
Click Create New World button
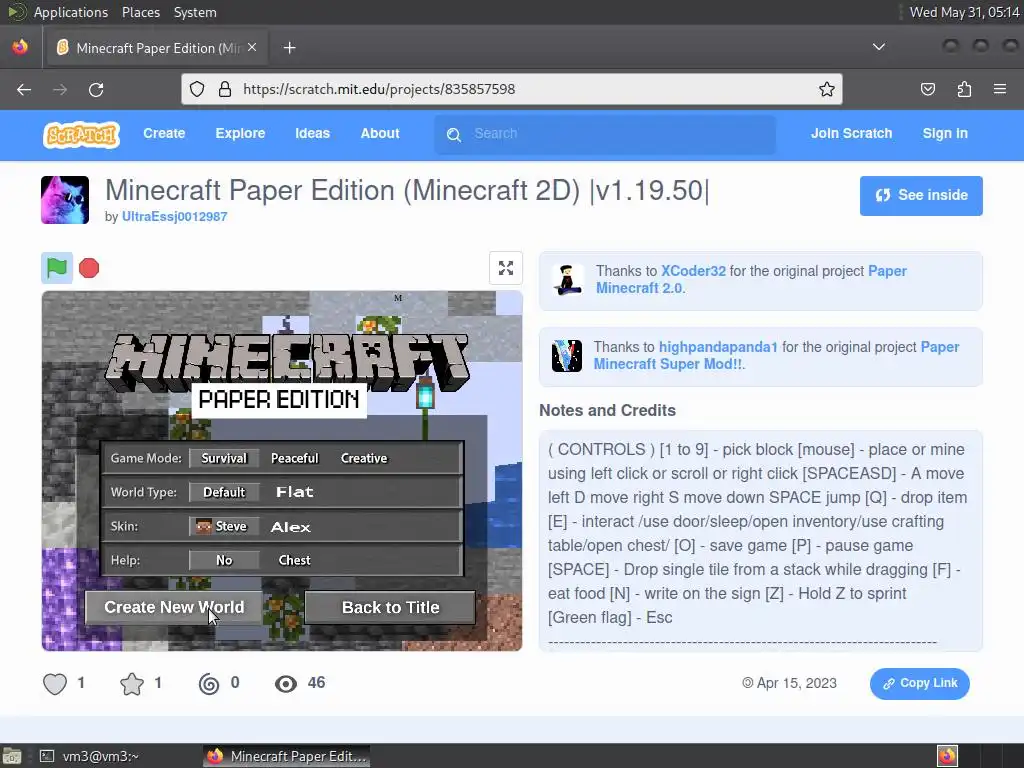click(174, 607)
